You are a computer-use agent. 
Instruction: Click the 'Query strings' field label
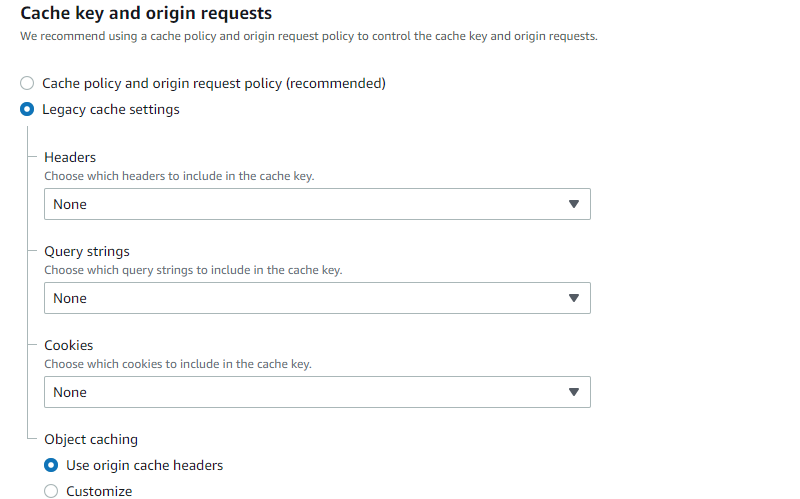[87, 251]
